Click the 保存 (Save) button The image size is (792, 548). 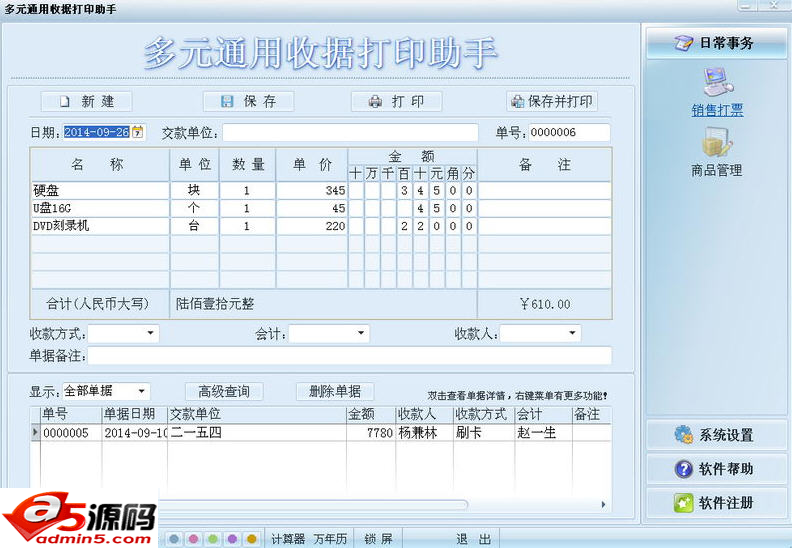click(x=249, y=102)
